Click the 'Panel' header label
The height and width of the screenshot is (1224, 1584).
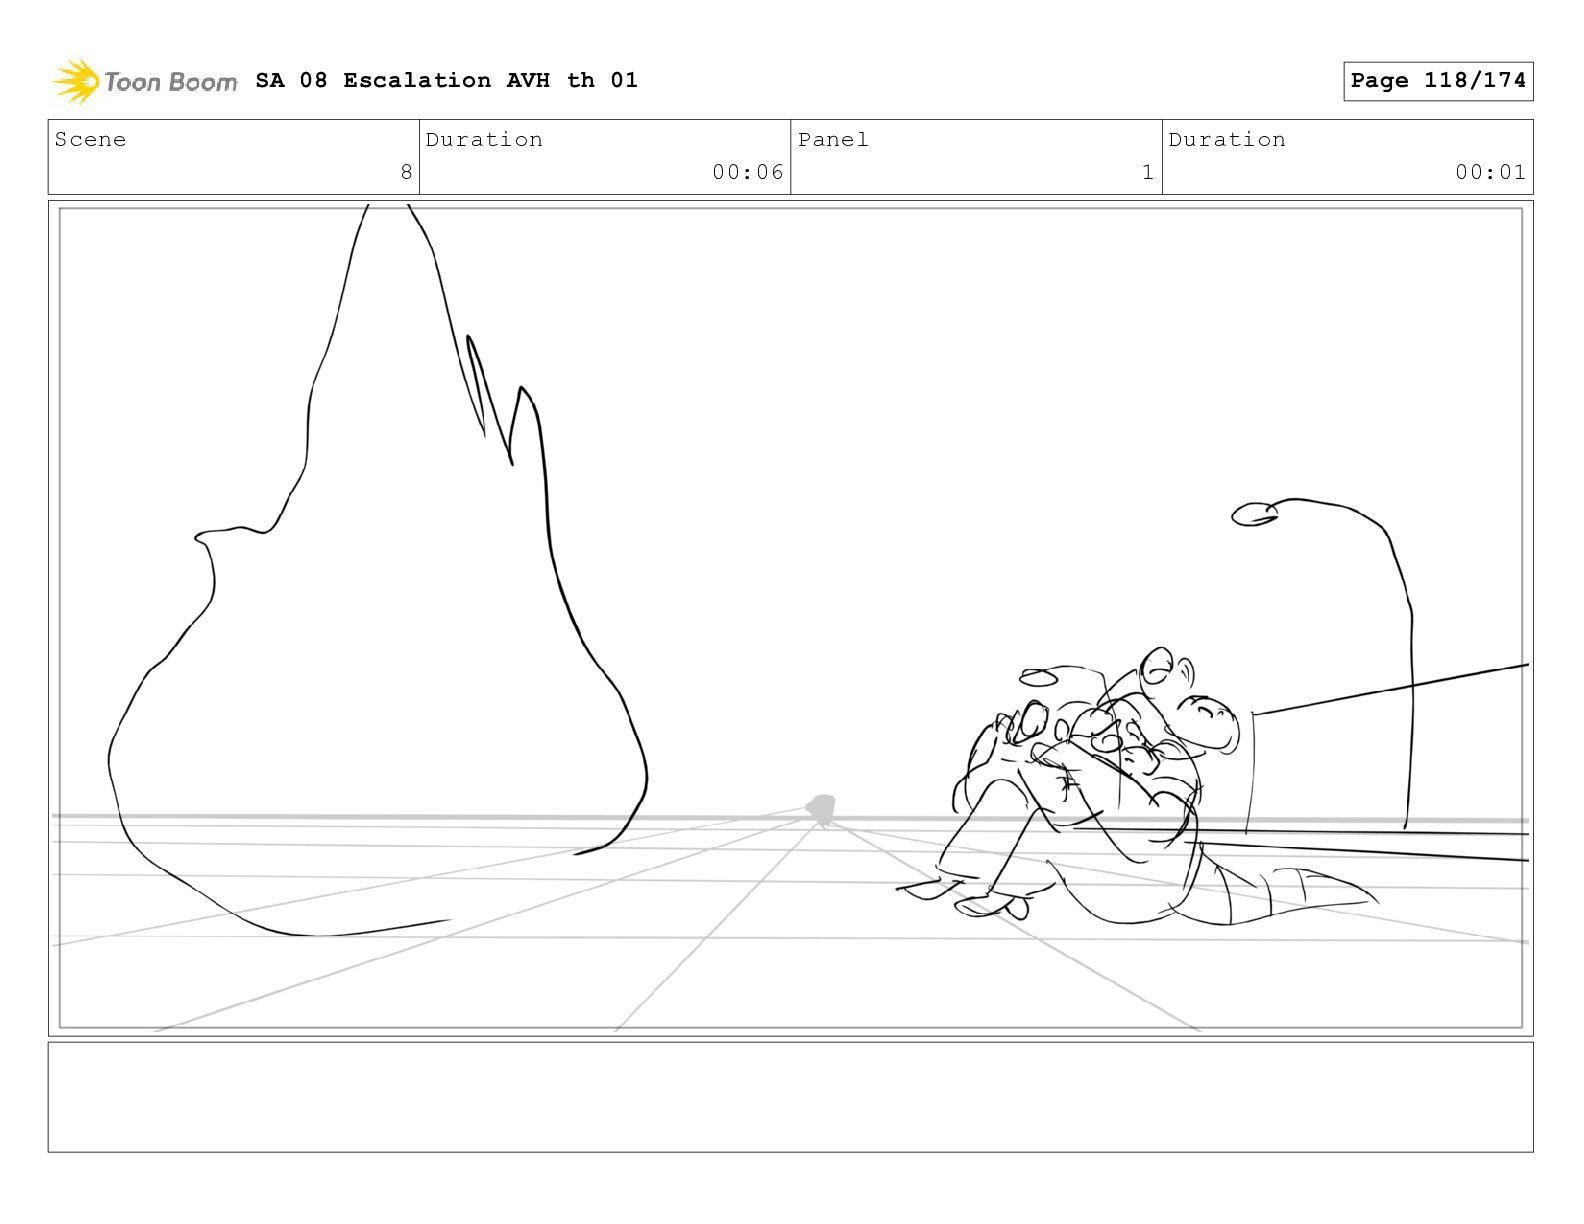833,139
